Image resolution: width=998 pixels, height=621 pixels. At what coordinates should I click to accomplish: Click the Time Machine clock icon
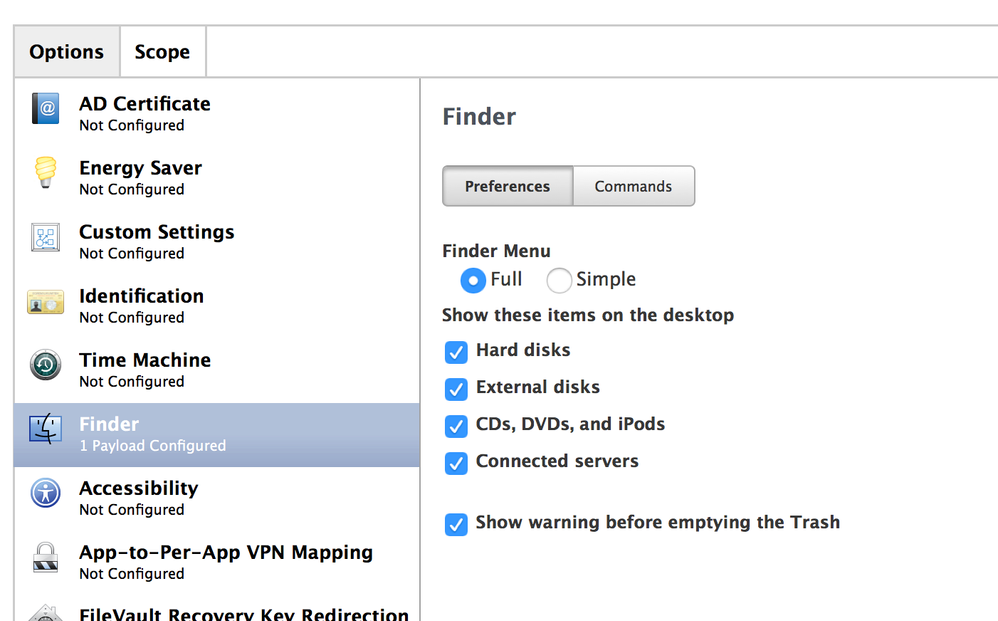pyautogui.click(x=46, y=365)
